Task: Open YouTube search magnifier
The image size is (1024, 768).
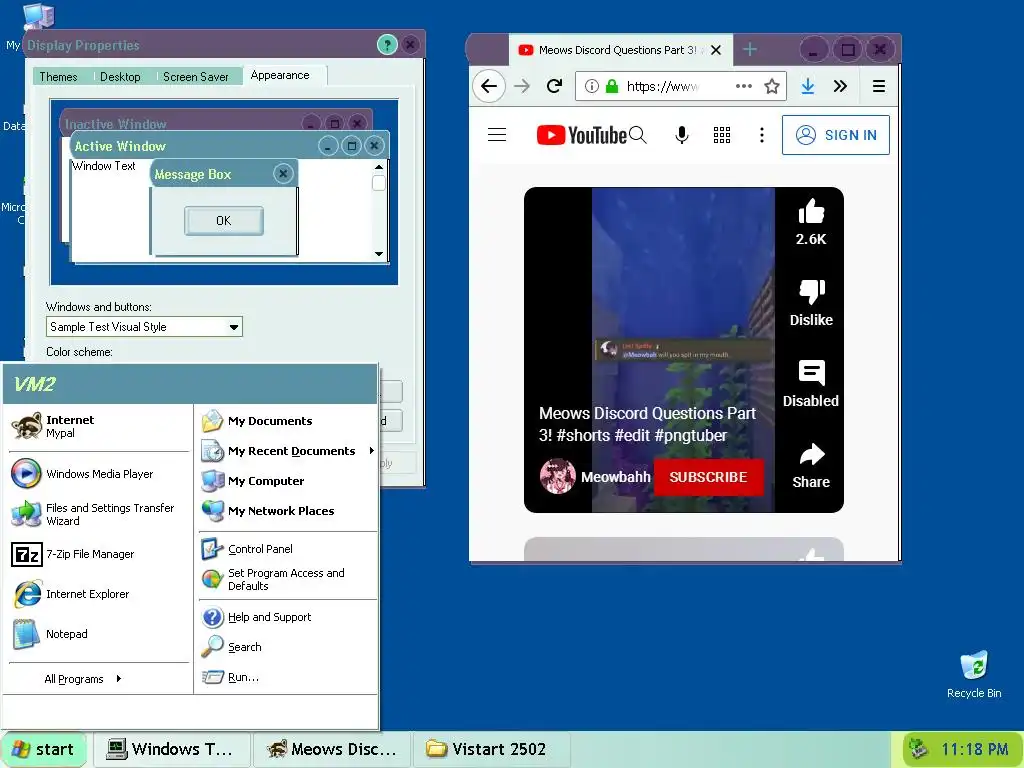Action: pos(639,135)
